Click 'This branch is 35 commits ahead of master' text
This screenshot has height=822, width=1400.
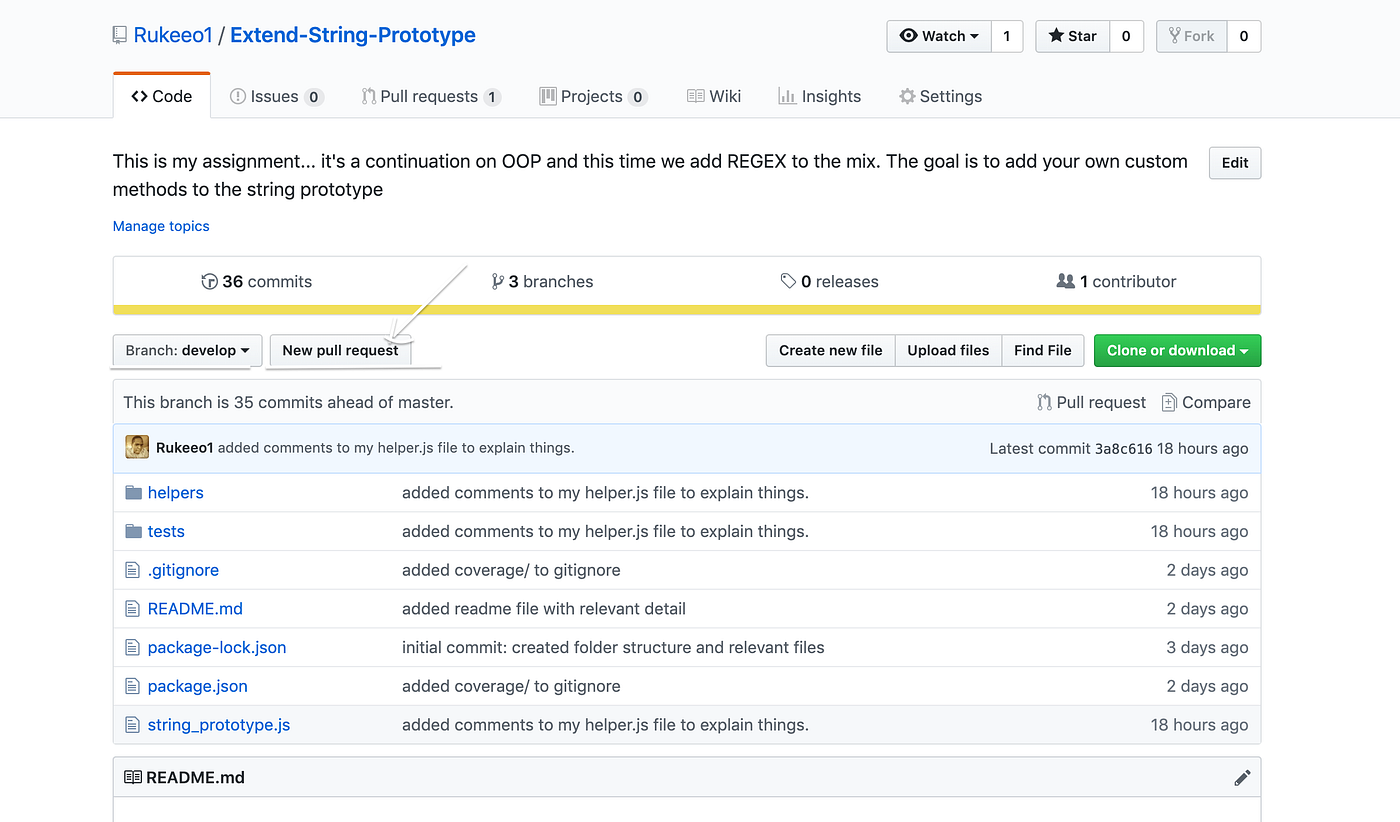(x=288, y=402)
